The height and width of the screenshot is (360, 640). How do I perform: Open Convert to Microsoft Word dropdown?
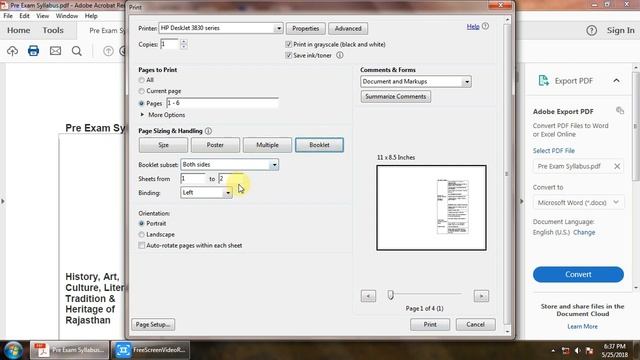(x=616, y=202)
